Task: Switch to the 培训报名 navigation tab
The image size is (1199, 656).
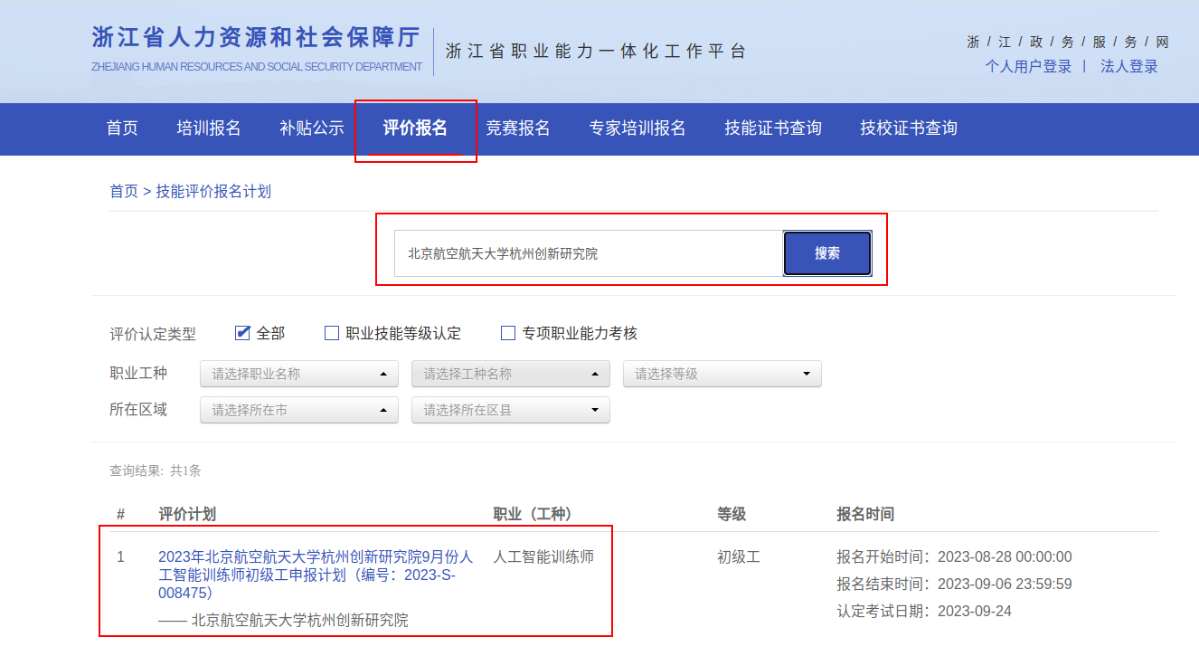Action: [x=207, y=129]
